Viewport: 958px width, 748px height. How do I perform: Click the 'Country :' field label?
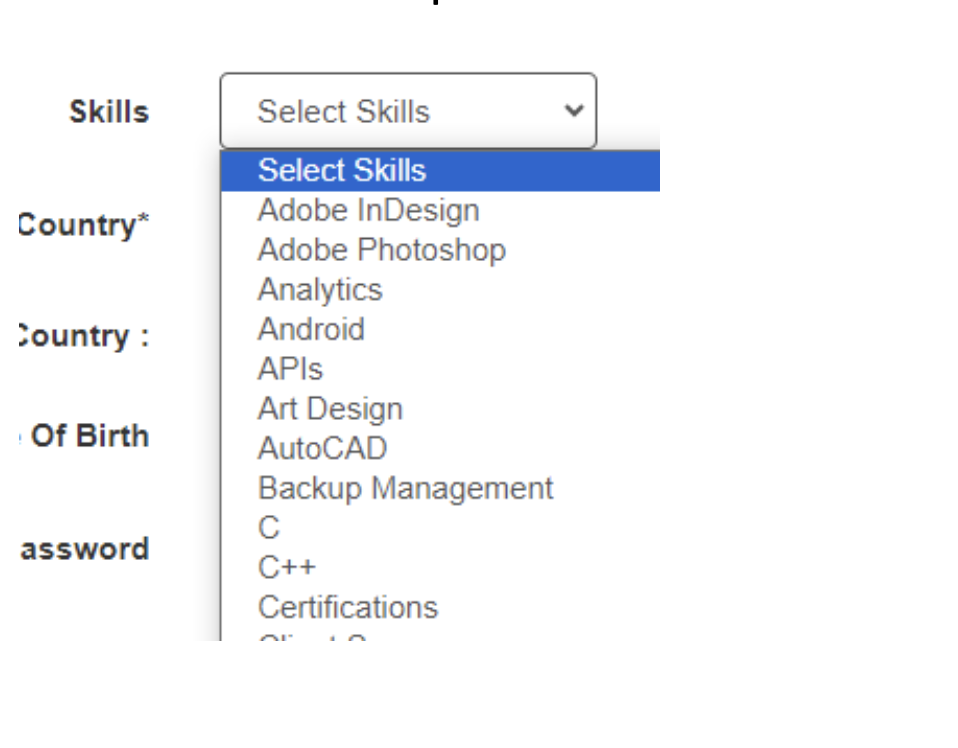click(x=83, y=336)
